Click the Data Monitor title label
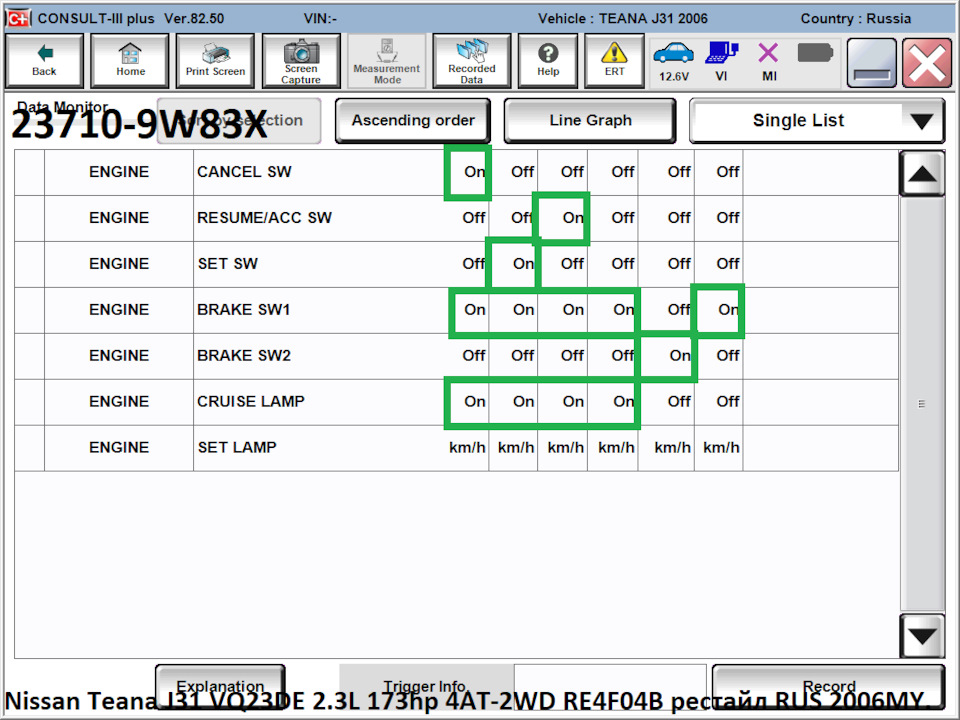960x720 pixels. pos(62,107)
